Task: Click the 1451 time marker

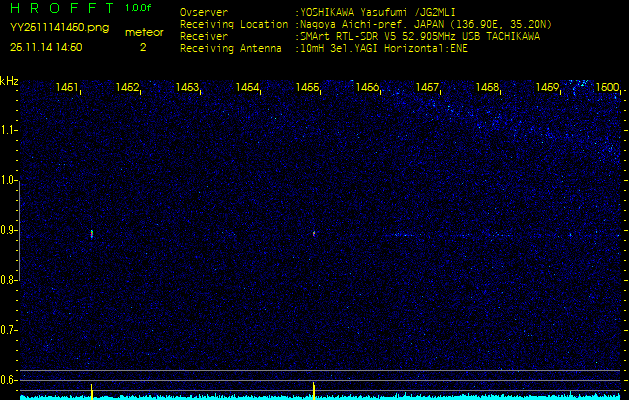Action: click(x=68, y=88)
